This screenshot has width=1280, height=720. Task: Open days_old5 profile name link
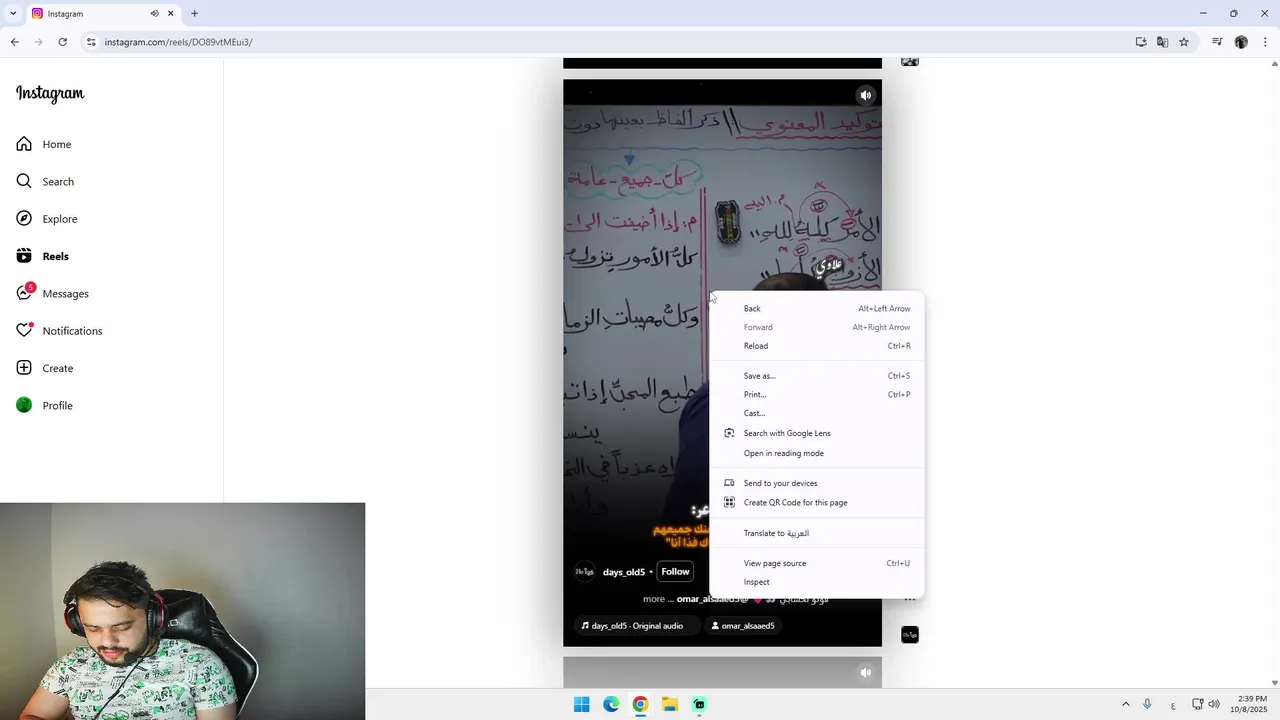tap(624, 572)
